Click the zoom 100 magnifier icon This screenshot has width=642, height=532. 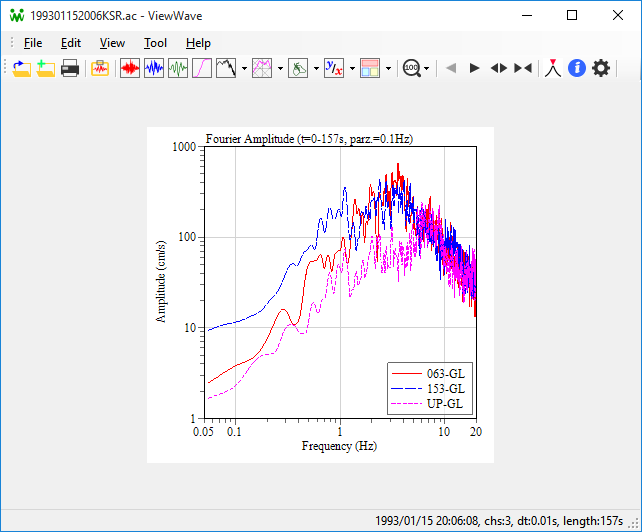click(411, 68)
